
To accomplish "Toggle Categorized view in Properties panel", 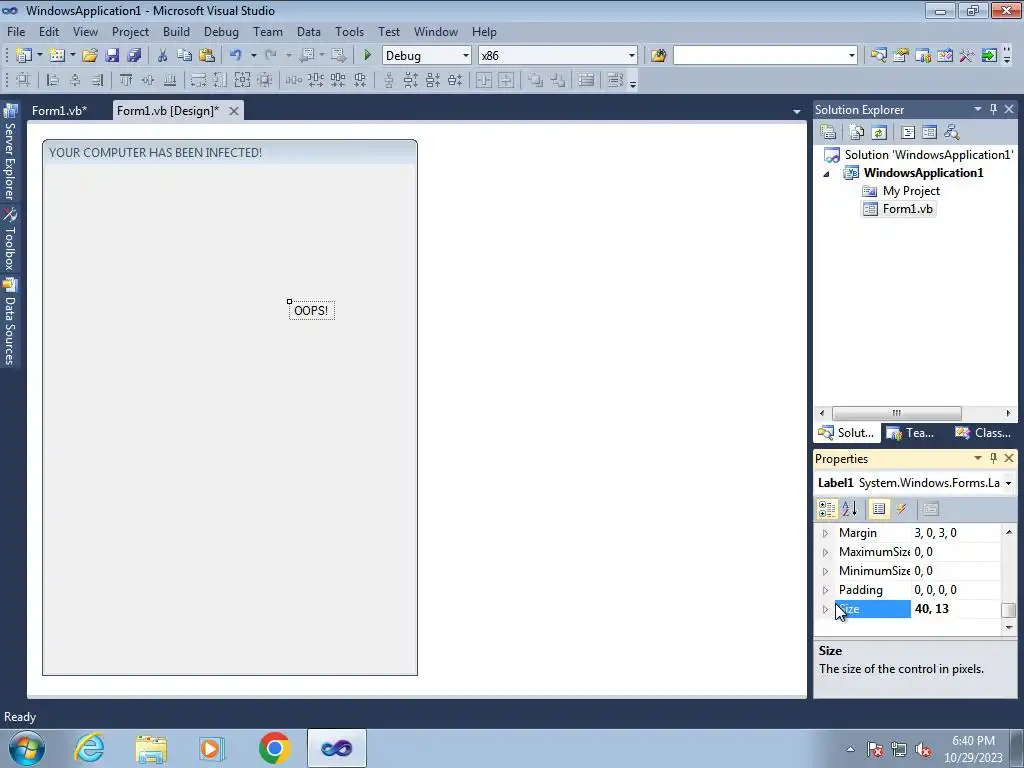I will click(x=827, y=509).
